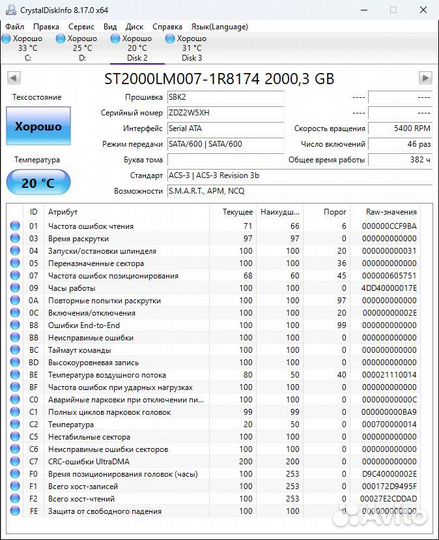Select the Disk 3 tab
Image resolution: width=439 pixels, height=540 pixels.
point(192,48)
